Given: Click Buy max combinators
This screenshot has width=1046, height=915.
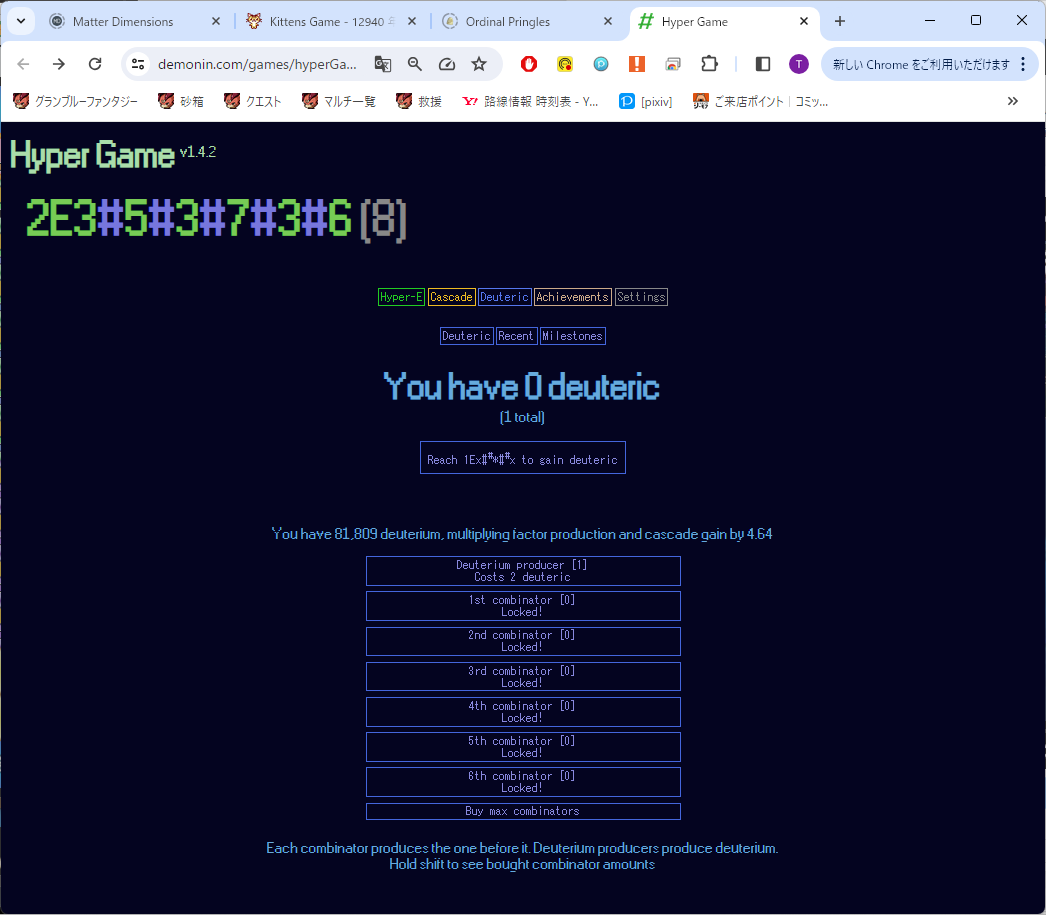Looking at the screenshot, I should pyautogui.click(x=522, y=811).
